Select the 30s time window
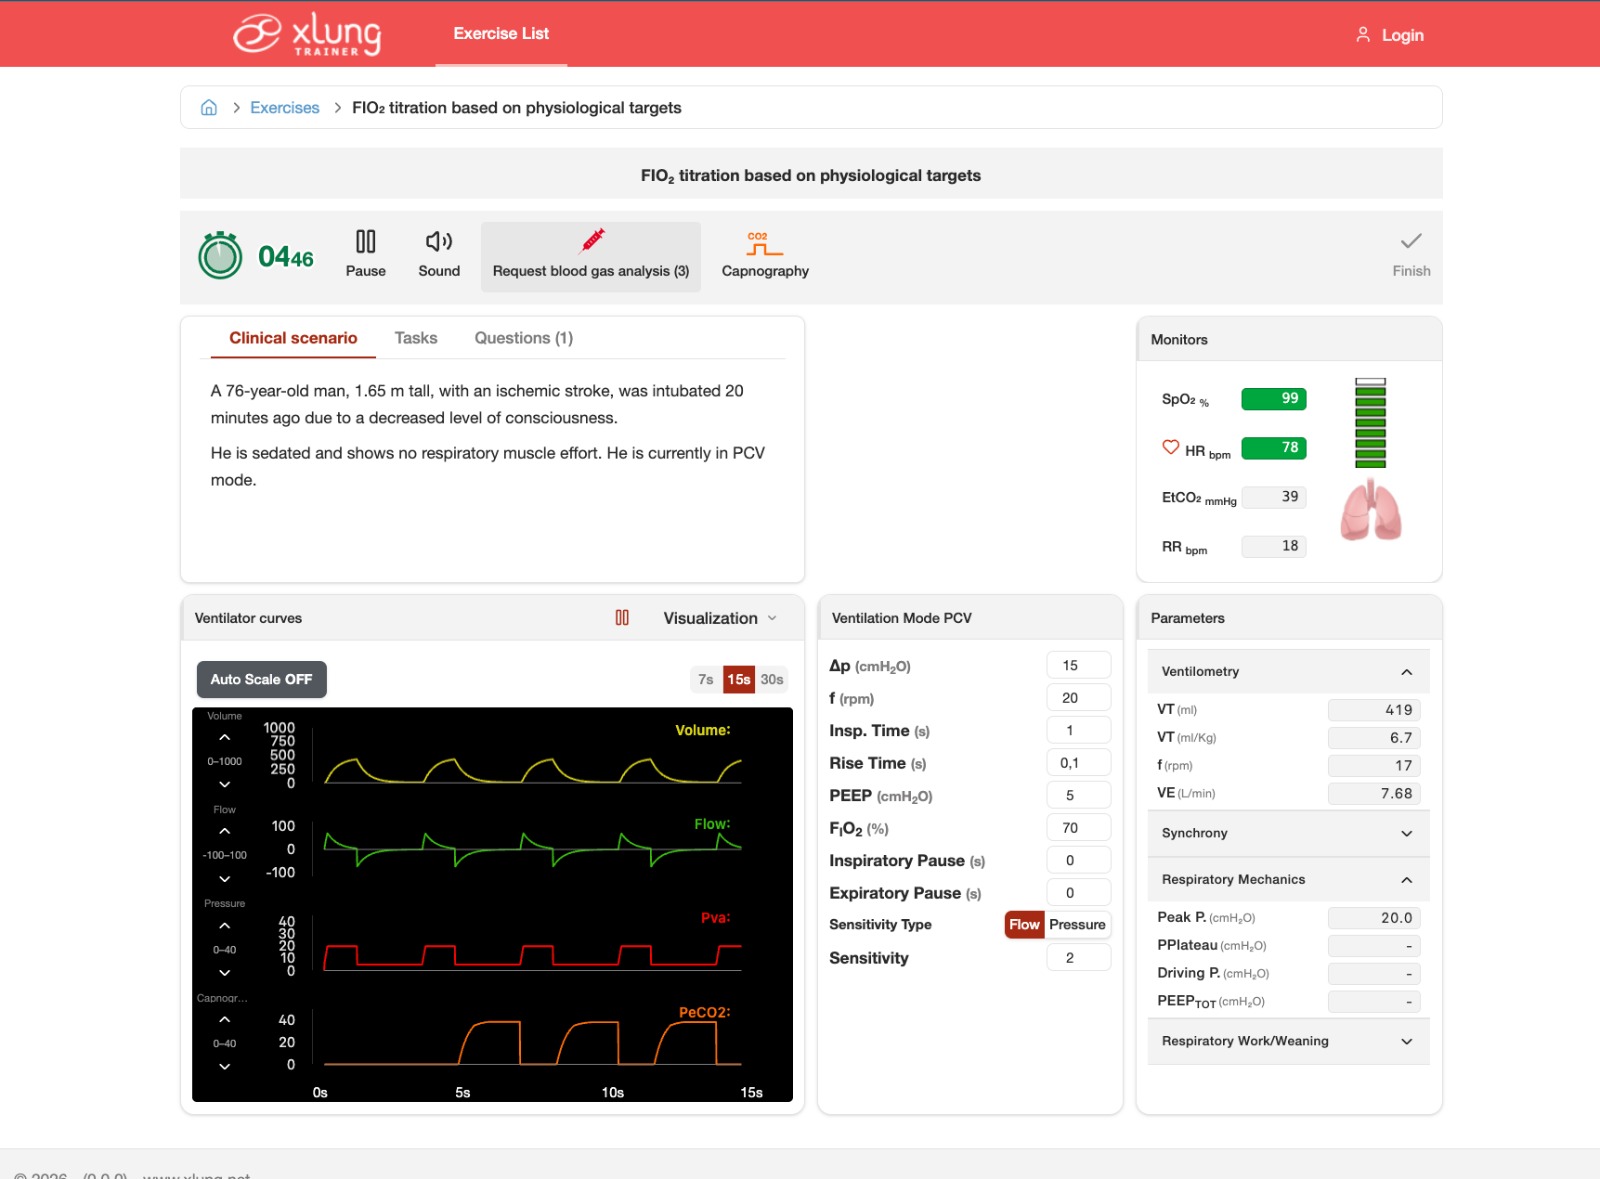Image resolution: width=1600 pixels, height=1179 pixels. (x=772, y=680)
